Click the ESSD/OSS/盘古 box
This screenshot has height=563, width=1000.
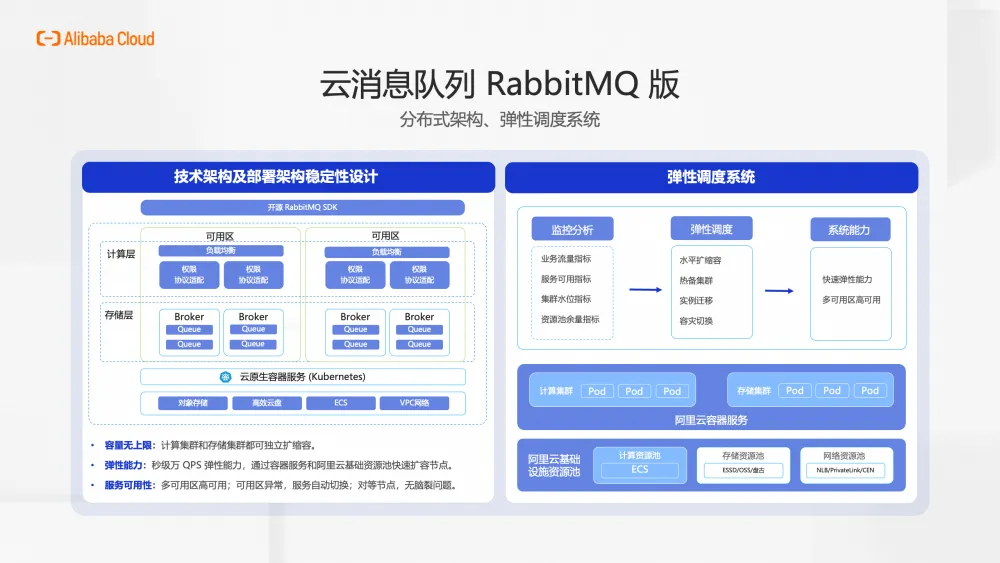743,471
